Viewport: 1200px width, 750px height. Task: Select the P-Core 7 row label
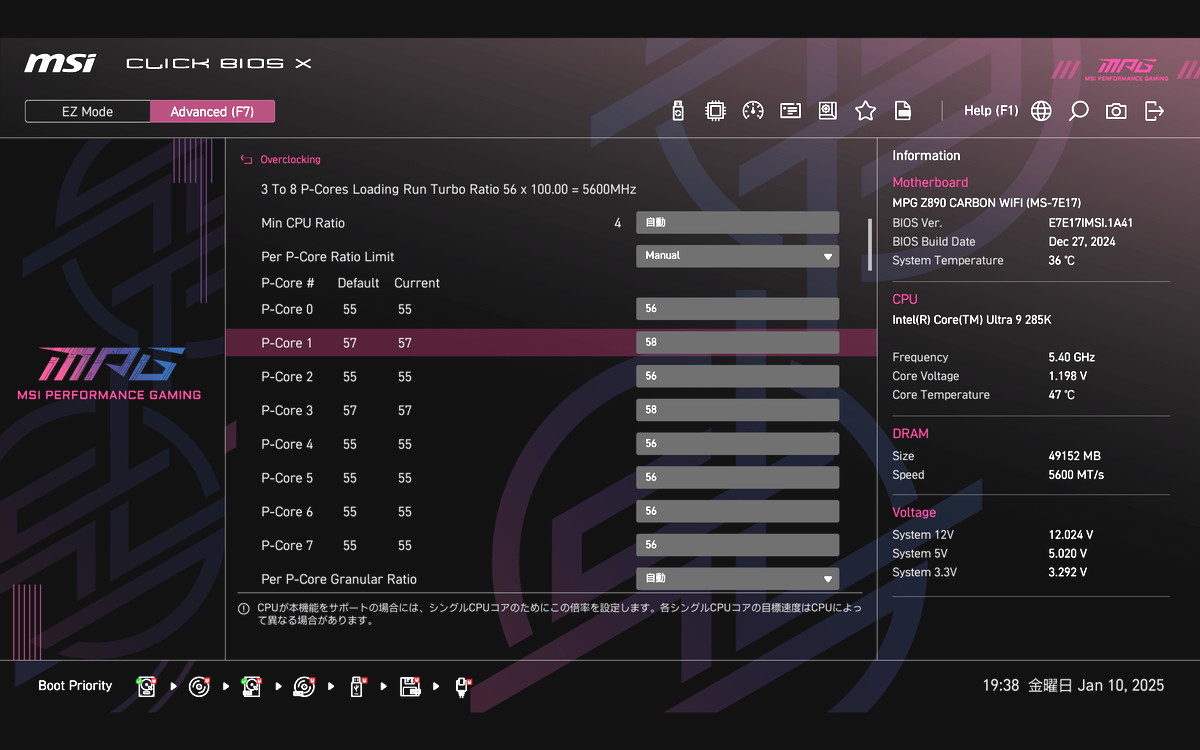pos(287,546)
